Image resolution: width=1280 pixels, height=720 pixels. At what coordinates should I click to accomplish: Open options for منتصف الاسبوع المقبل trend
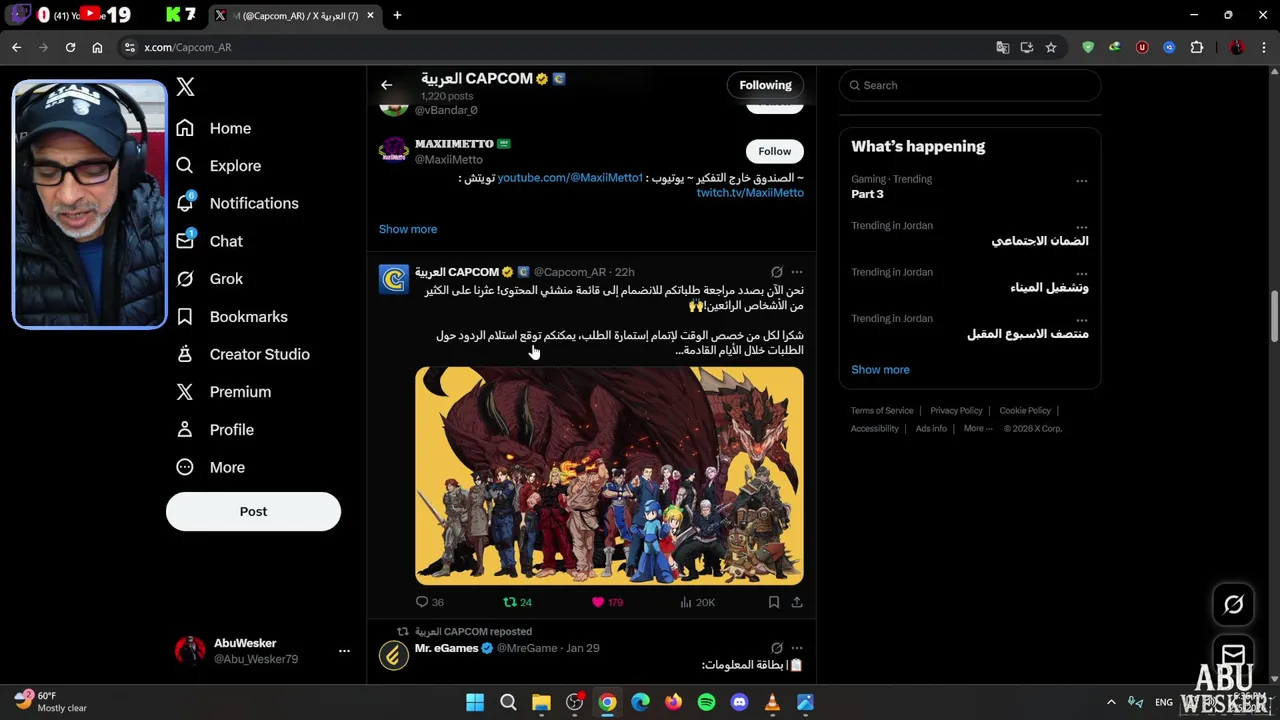click(1081, 320)
